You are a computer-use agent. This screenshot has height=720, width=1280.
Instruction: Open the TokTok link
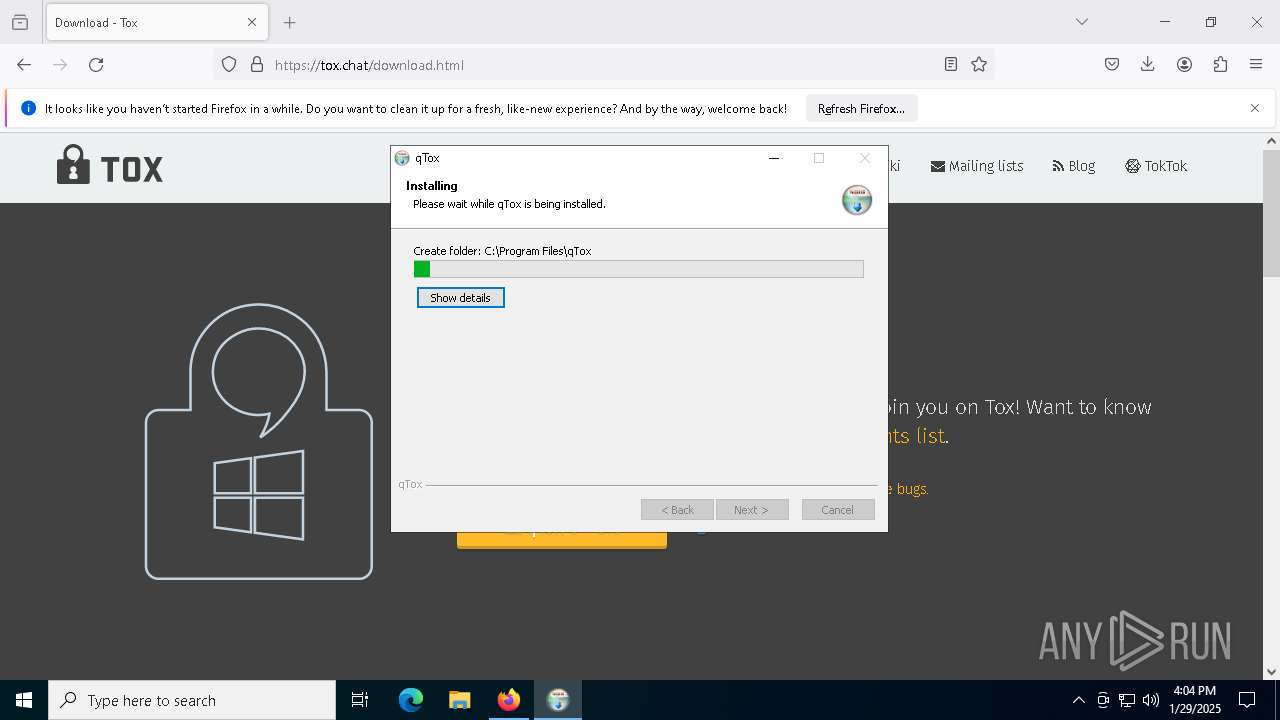coord(1156,166)
